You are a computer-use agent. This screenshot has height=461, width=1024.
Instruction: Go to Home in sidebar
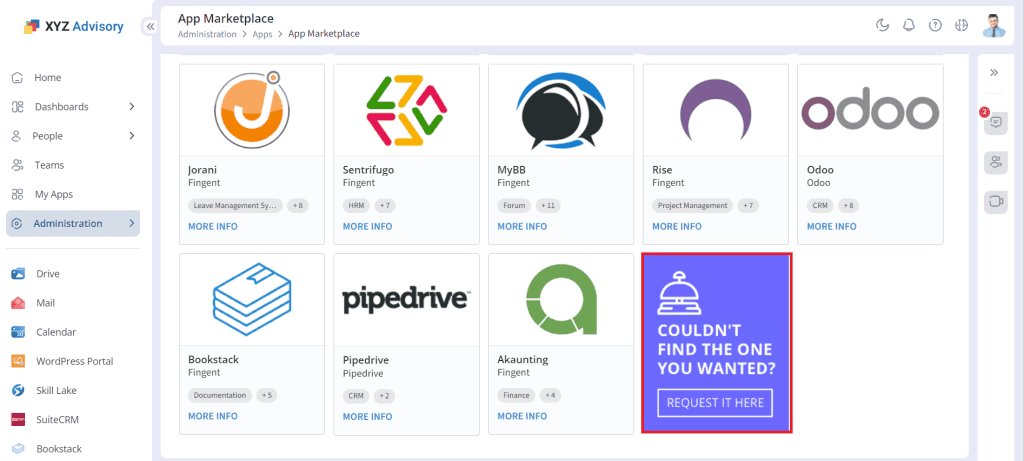pyautogui.click(x=48, y=78)
